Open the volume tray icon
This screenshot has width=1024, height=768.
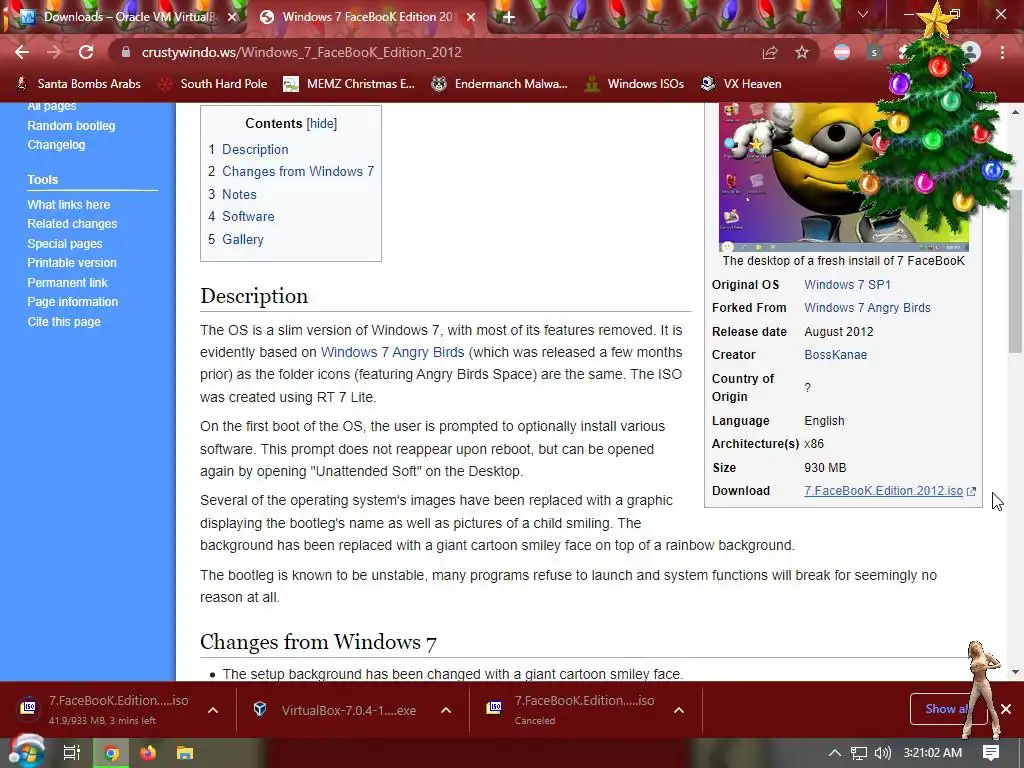click(x=882, y=753)
